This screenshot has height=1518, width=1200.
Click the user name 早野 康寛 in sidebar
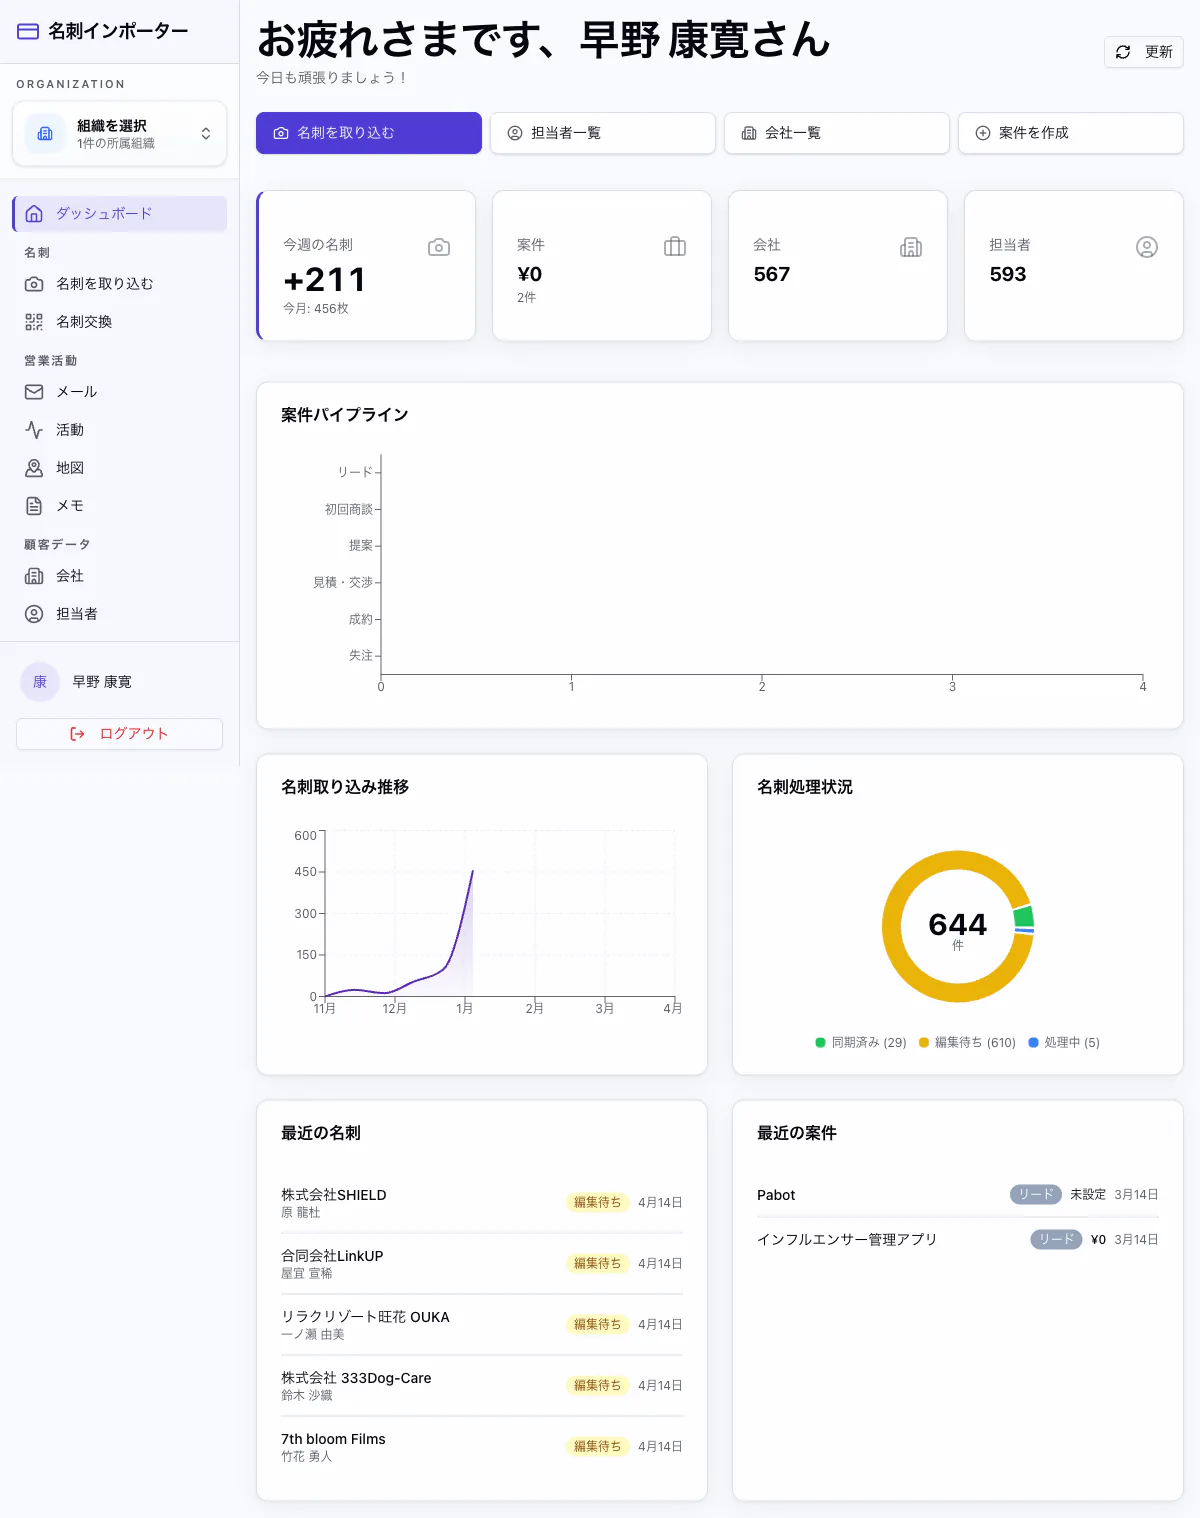coord(102,682)
